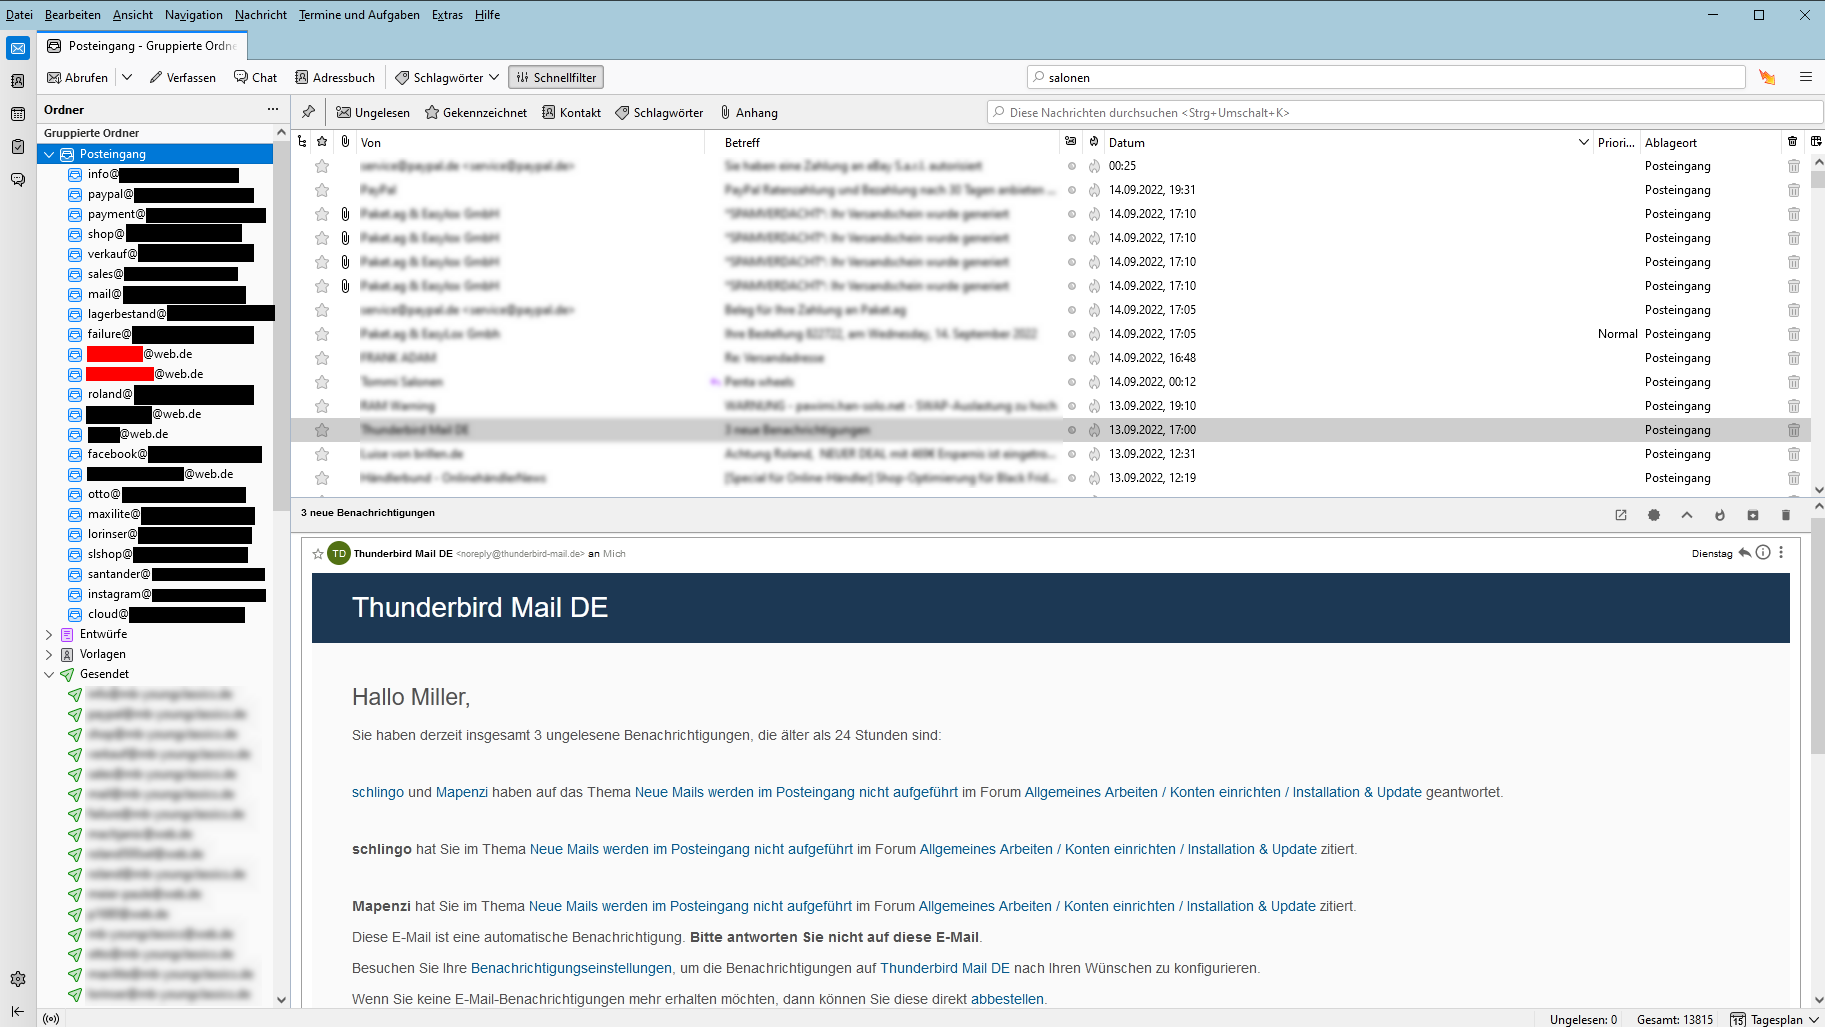Click the message list vertical scrollbar
Viewport: 1825px width, 1027px height.
pos(1818,325)
